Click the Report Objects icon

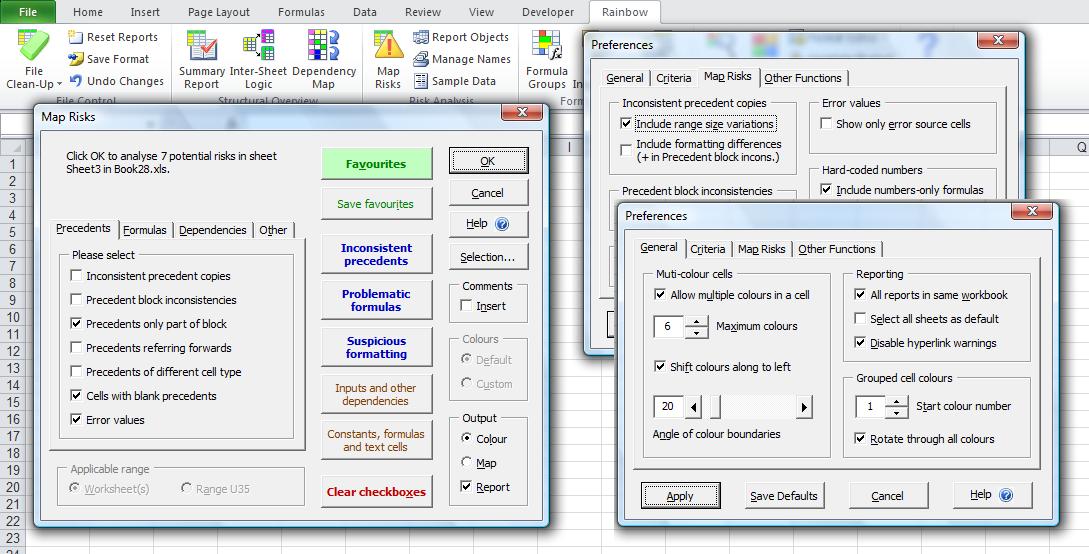pyautogui.click(x=420, y=37)
